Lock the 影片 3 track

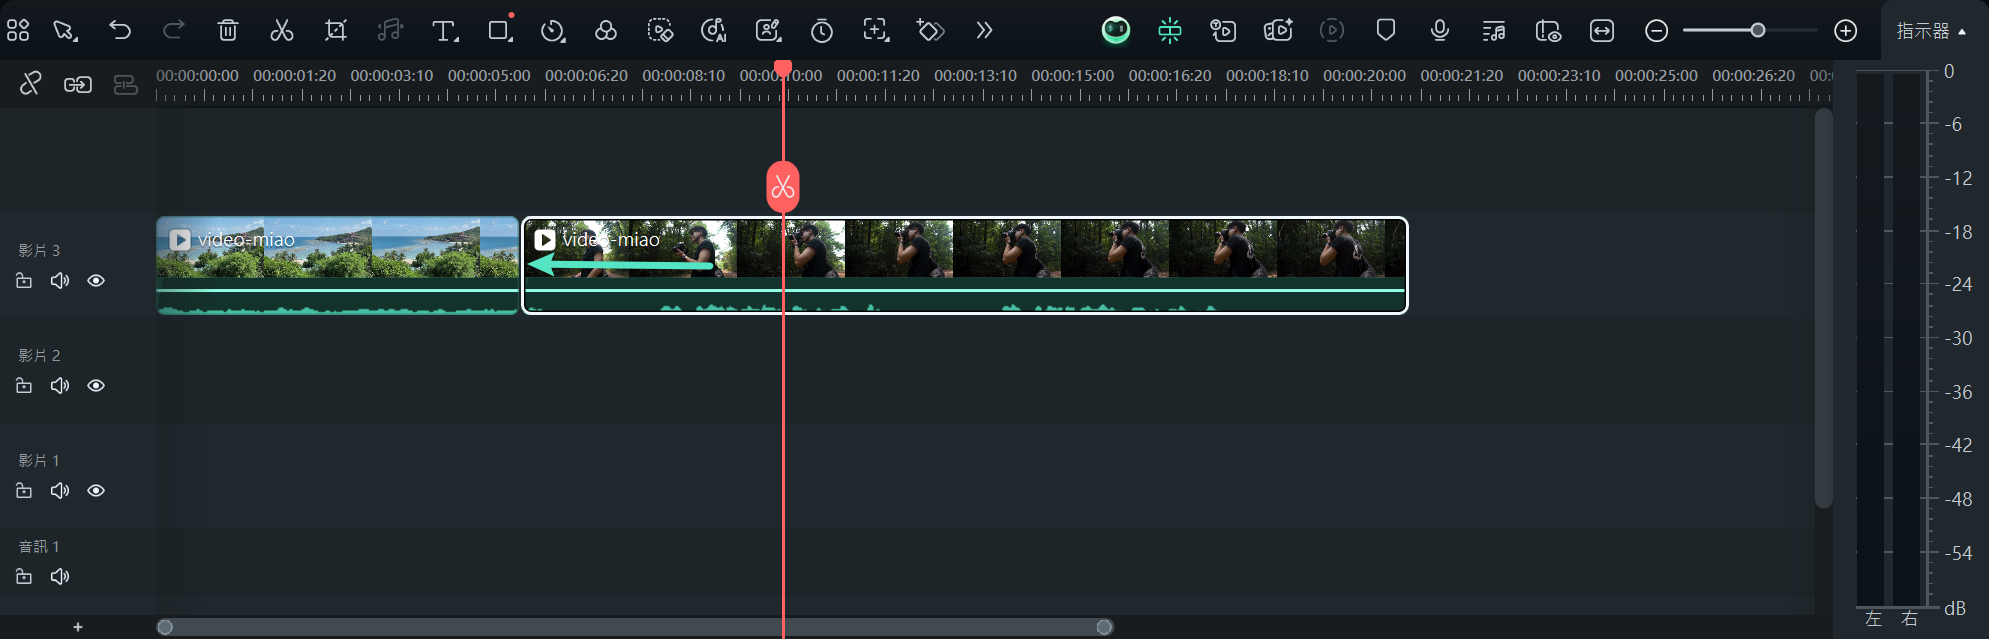click(24, 281)
